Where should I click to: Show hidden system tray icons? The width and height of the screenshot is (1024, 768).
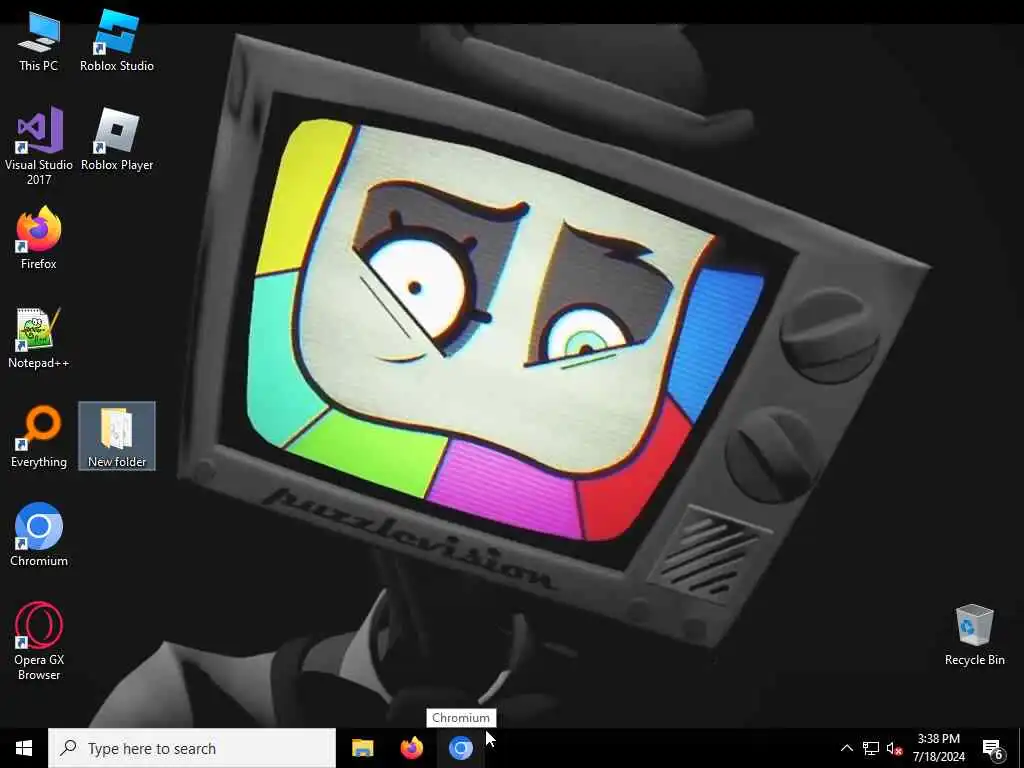846,748
